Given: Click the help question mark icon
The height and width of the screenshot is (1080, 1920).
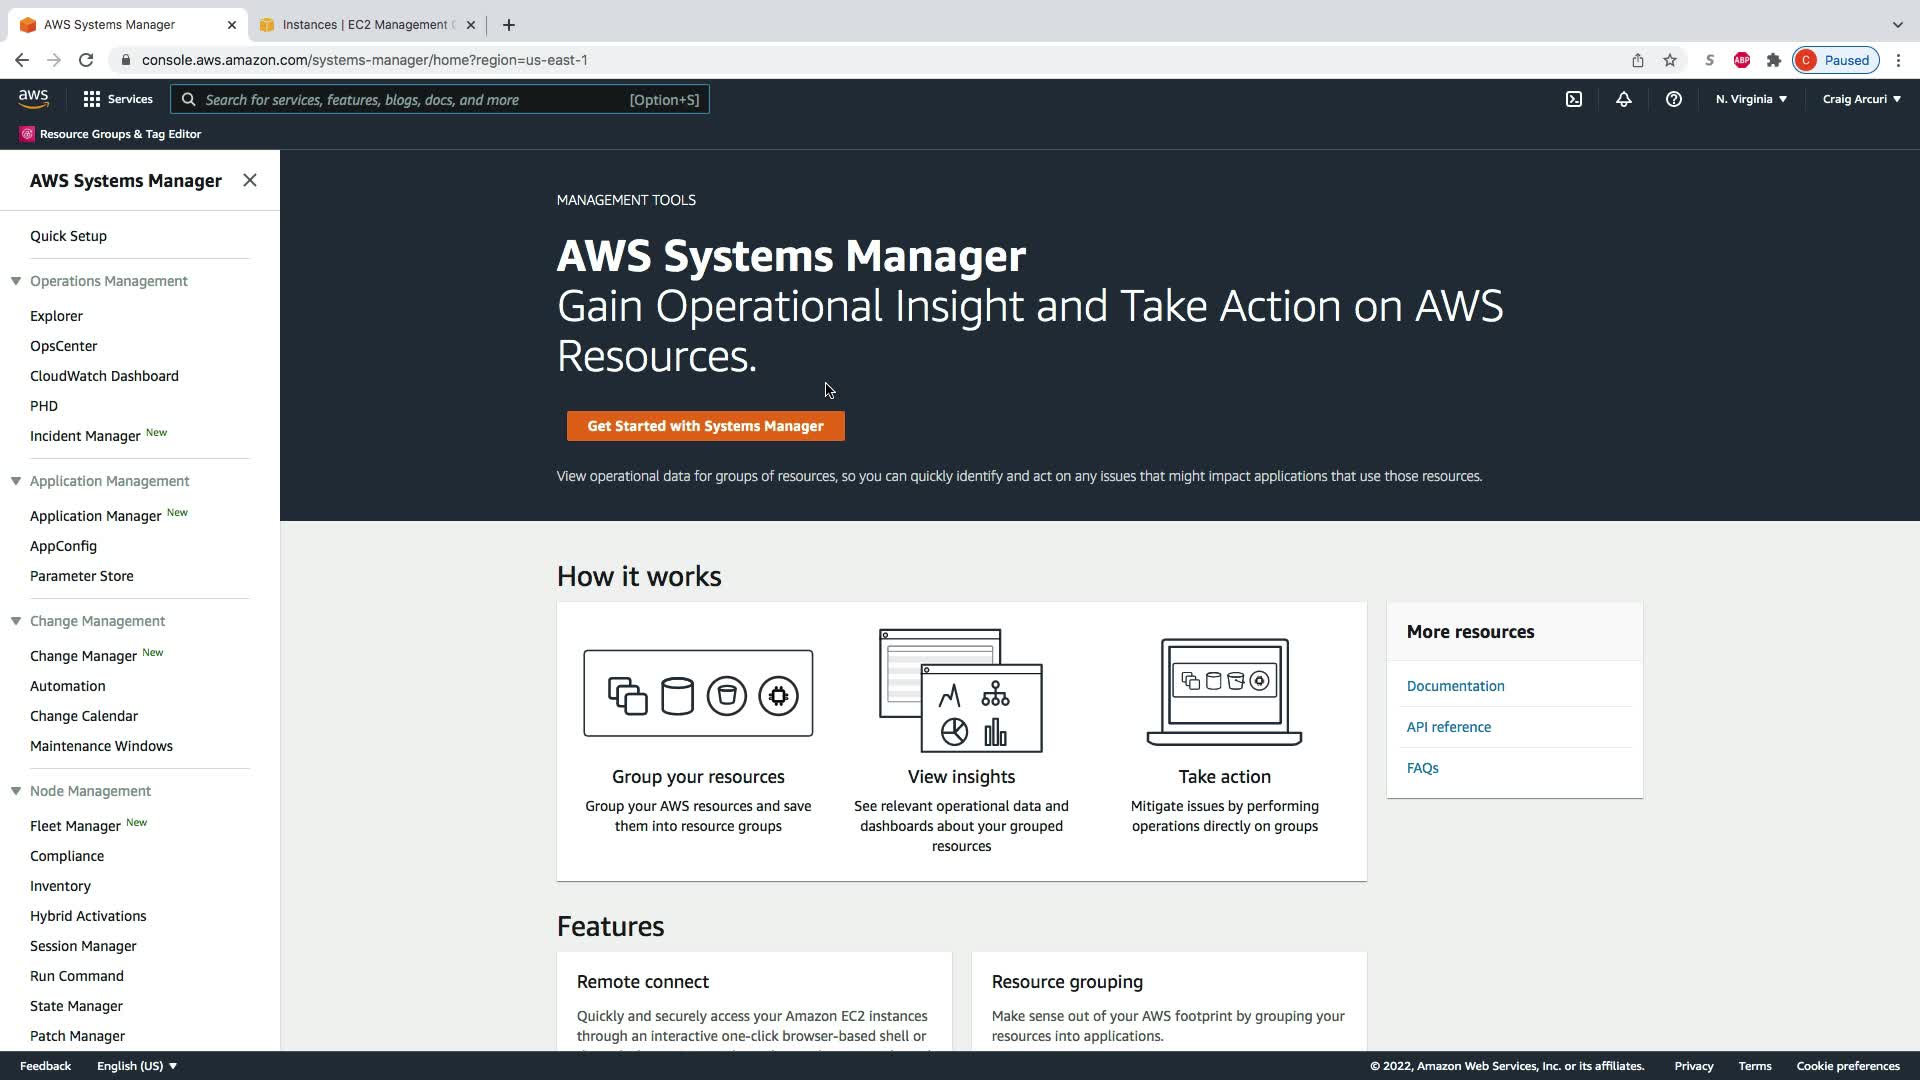Looking at the screenshot, I should 1673,99.
